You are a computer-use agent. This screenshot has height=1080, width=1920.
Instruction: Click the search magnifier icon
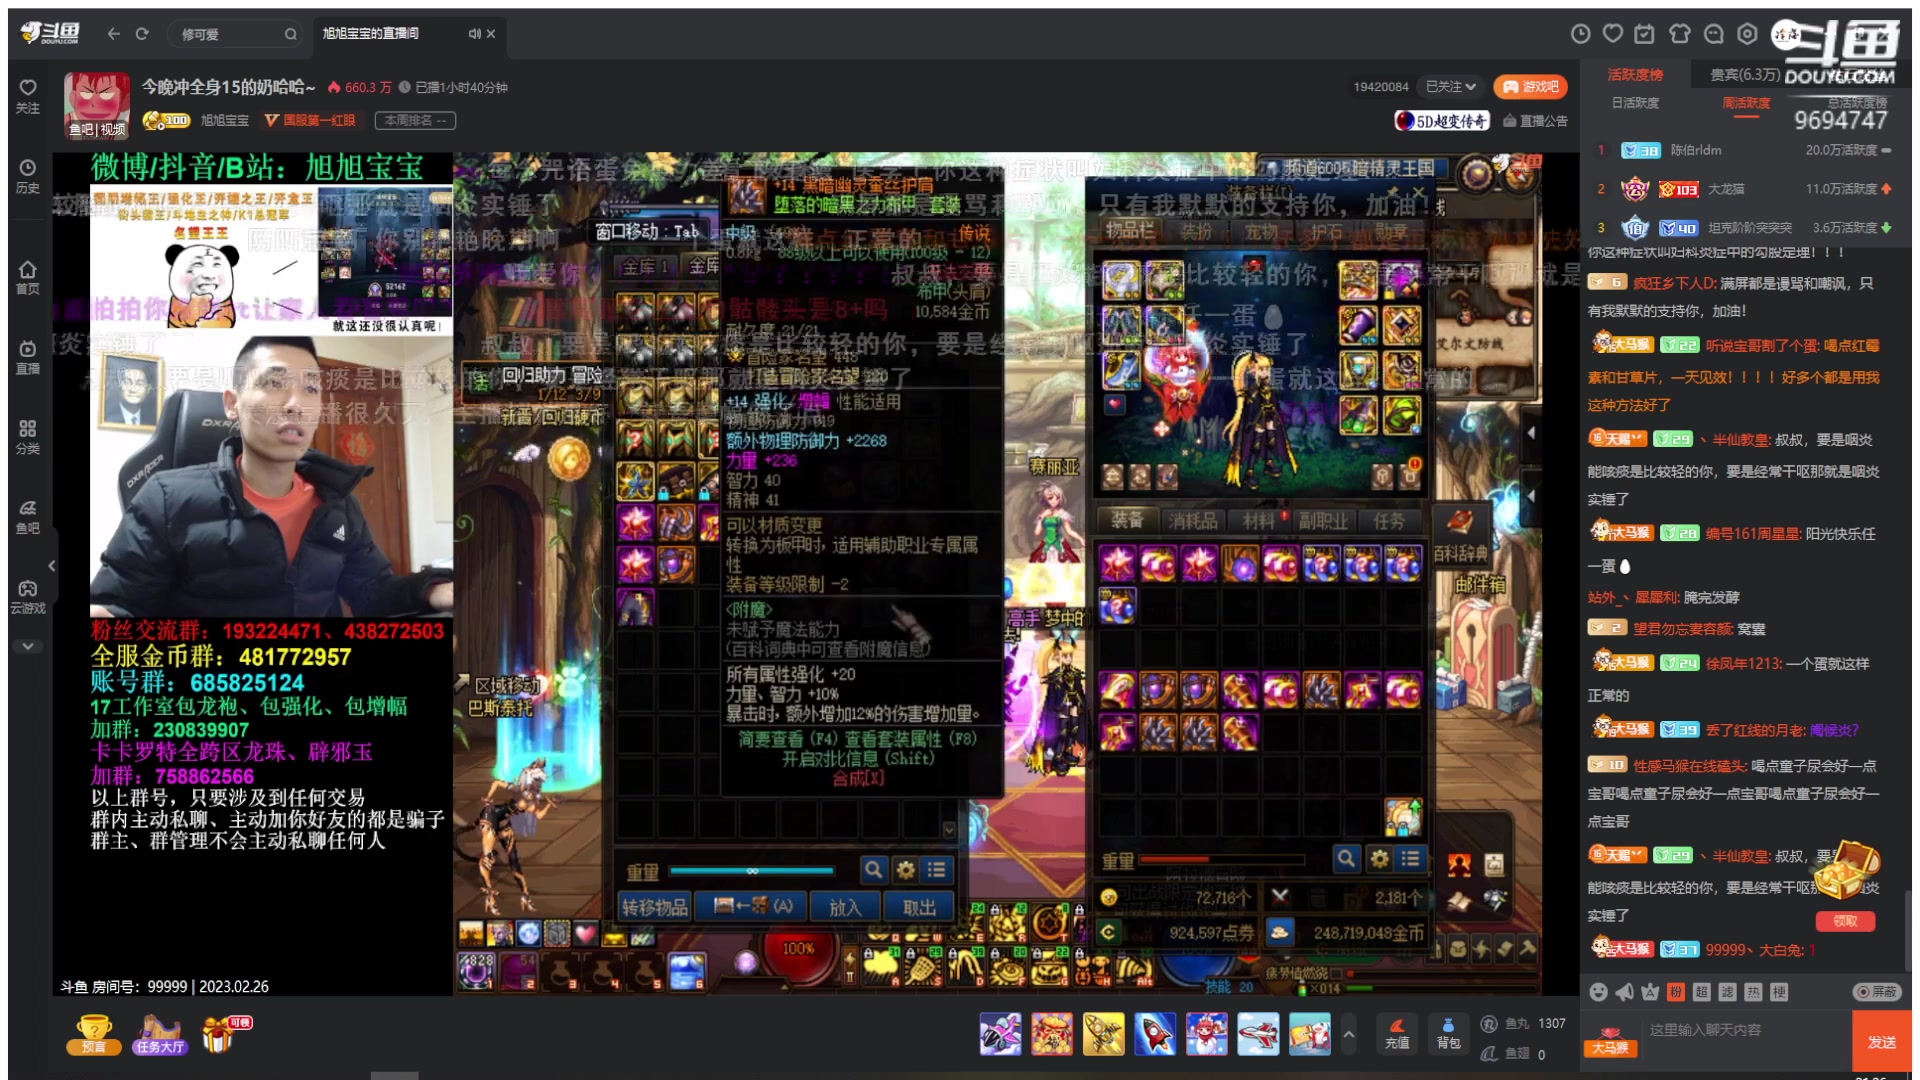(x=290, y=34)
